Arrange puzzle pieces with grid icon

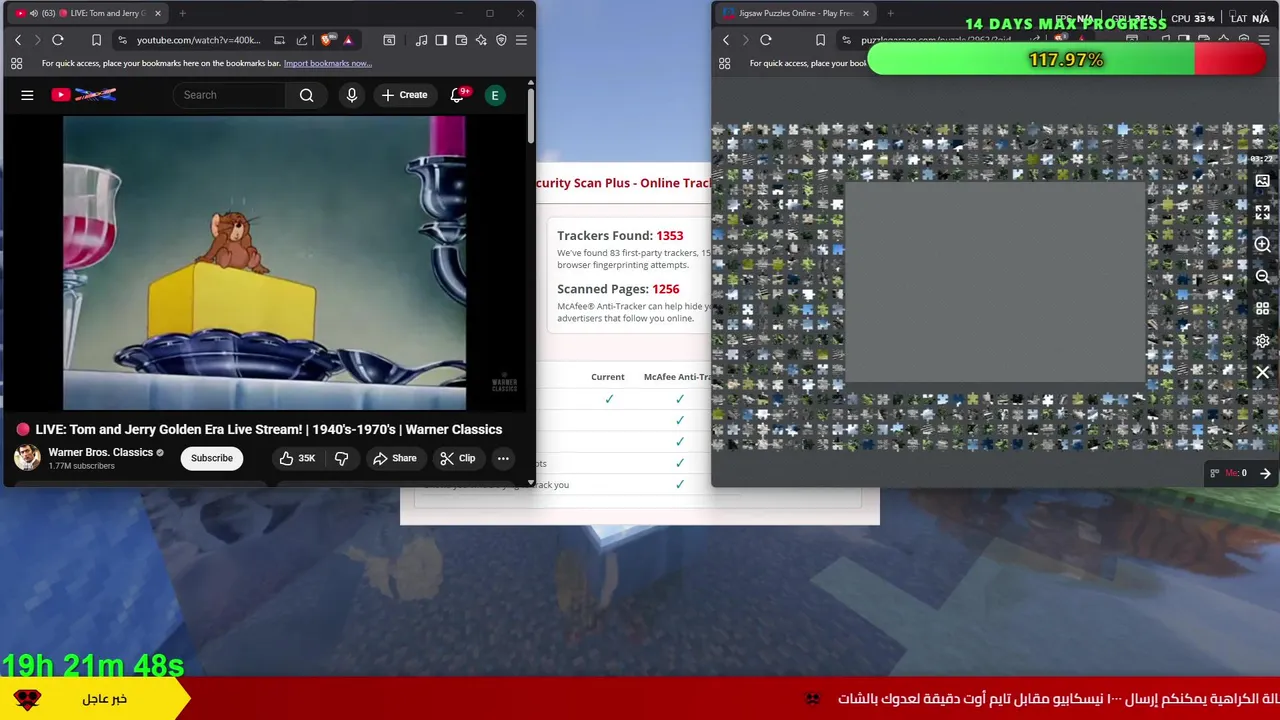tap(1263, 309)
